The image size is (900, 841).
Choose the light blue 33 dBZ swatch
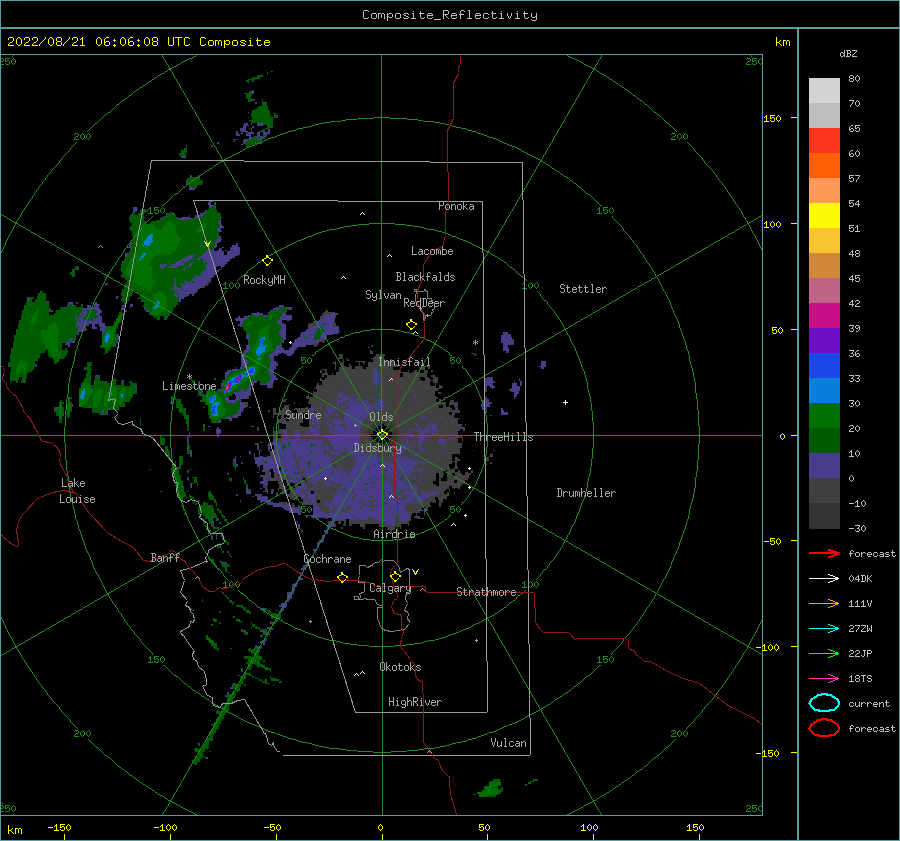click(x=824, y=390)
